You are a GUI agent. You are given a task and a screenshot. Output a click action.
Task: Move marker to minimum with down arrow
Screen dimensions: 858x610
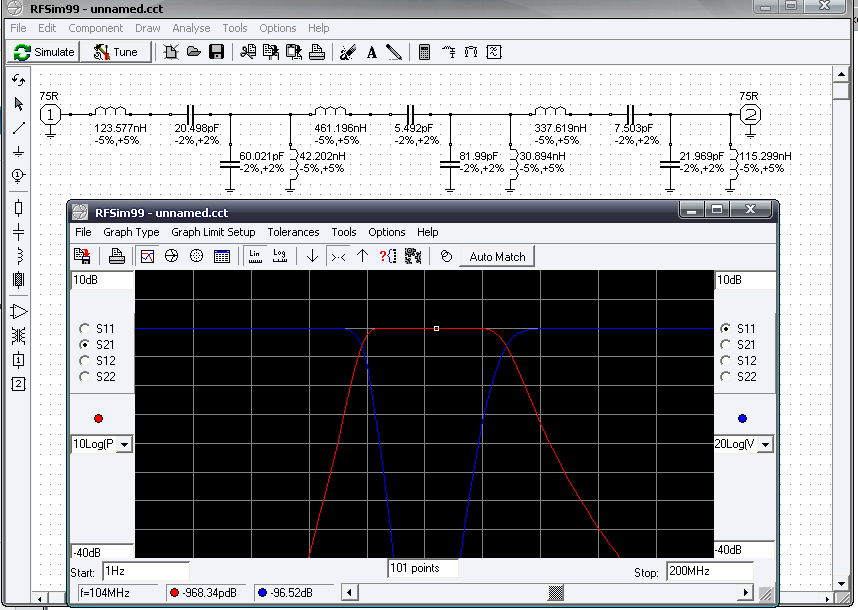312,256
